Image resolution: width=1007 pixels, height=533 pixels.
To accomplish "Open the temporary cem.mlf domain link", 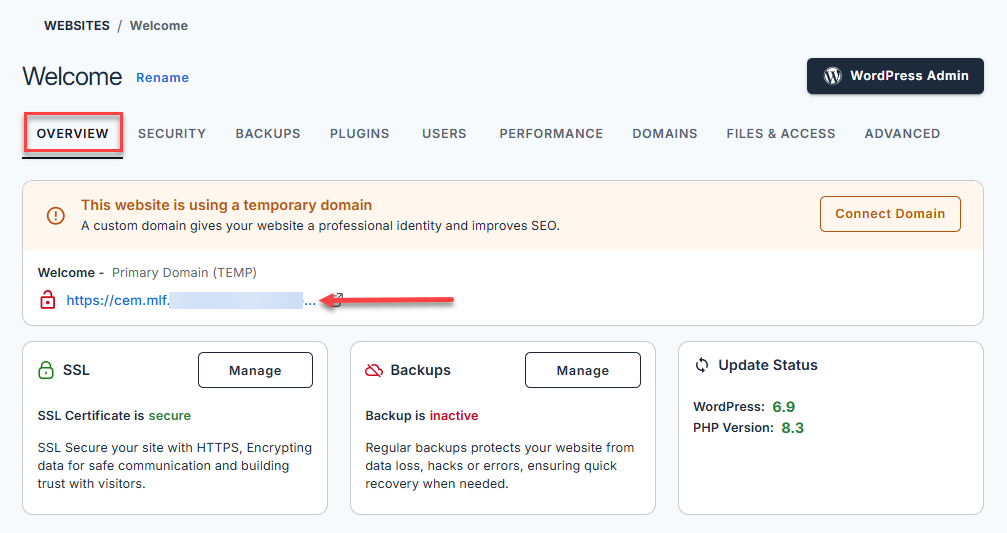I will tap(190, 300).
